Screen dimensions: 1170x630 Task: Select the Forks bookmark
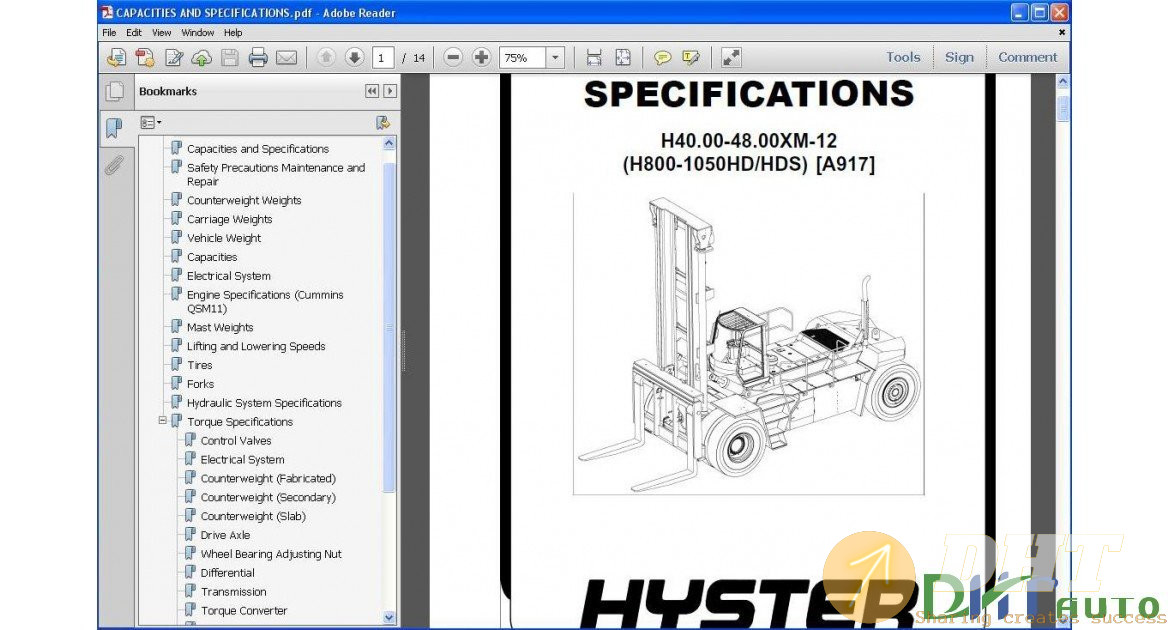[200, 384]
